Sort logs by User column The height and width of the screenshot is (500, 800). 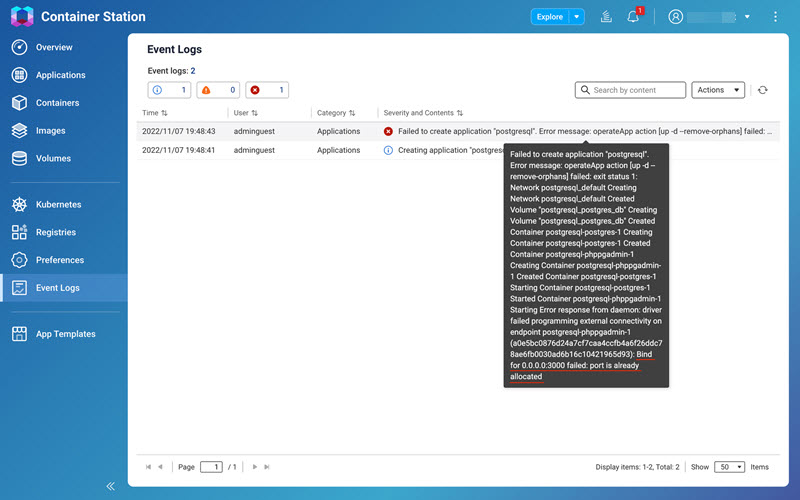coord(245,113)
